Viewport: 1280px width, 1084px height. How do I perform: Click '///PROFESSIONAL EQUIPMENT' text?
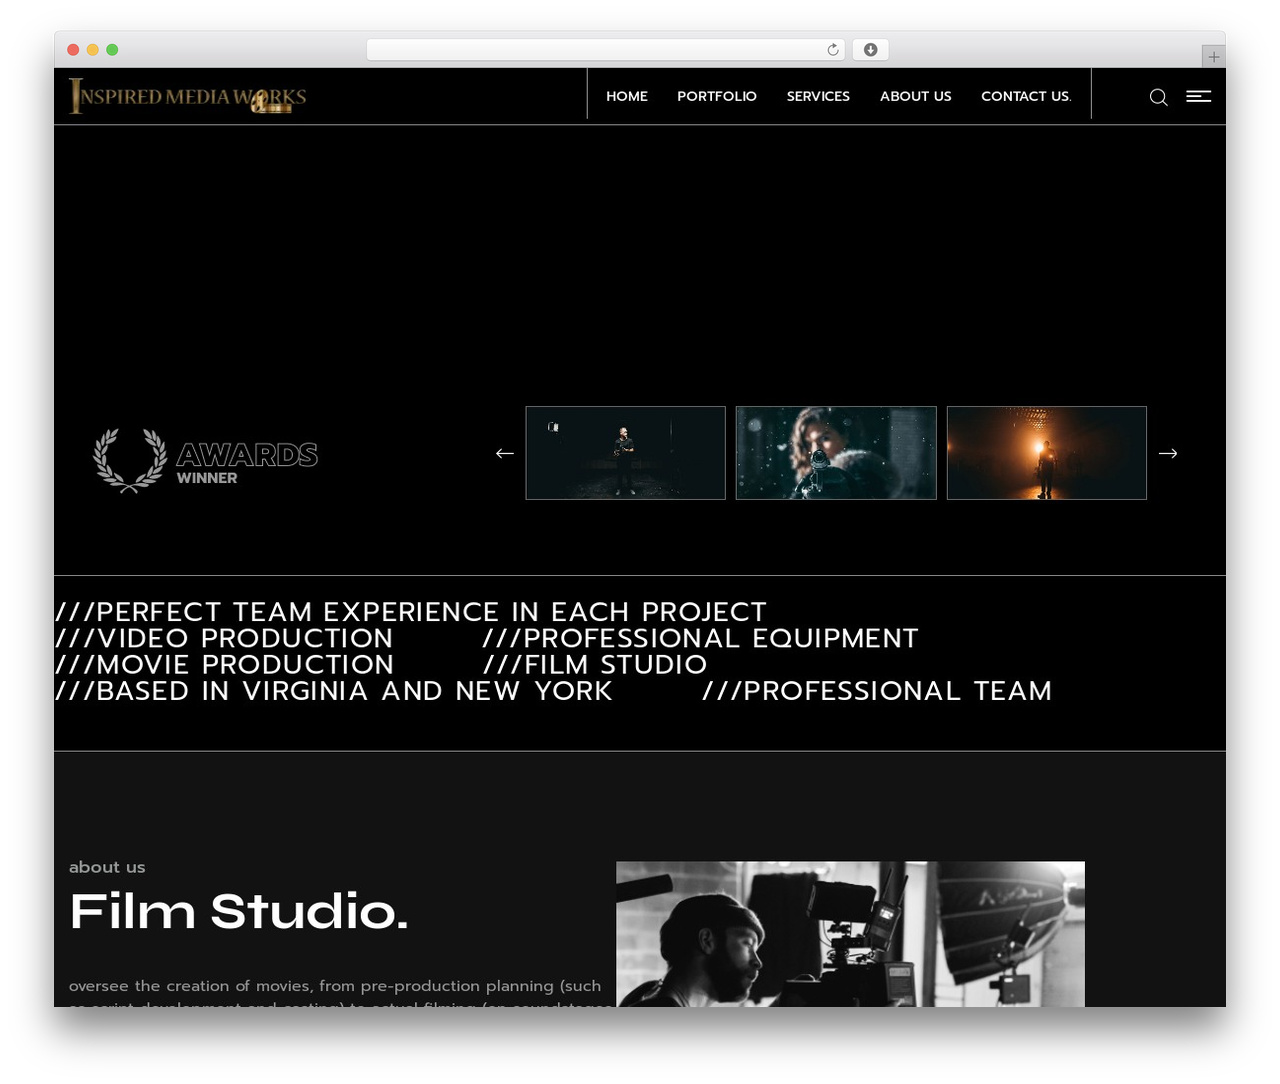(700, 638)
